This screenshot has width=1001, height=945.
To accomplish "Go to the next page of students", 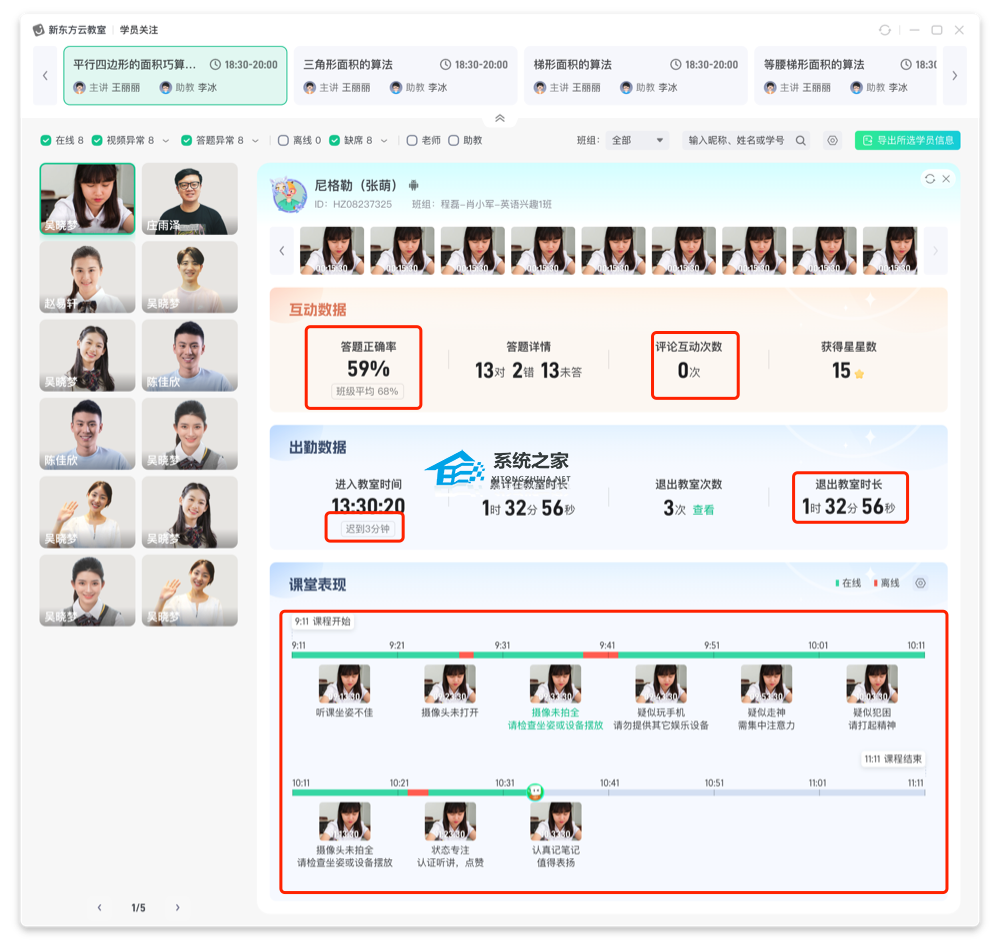I will click(x=178, y=908).
